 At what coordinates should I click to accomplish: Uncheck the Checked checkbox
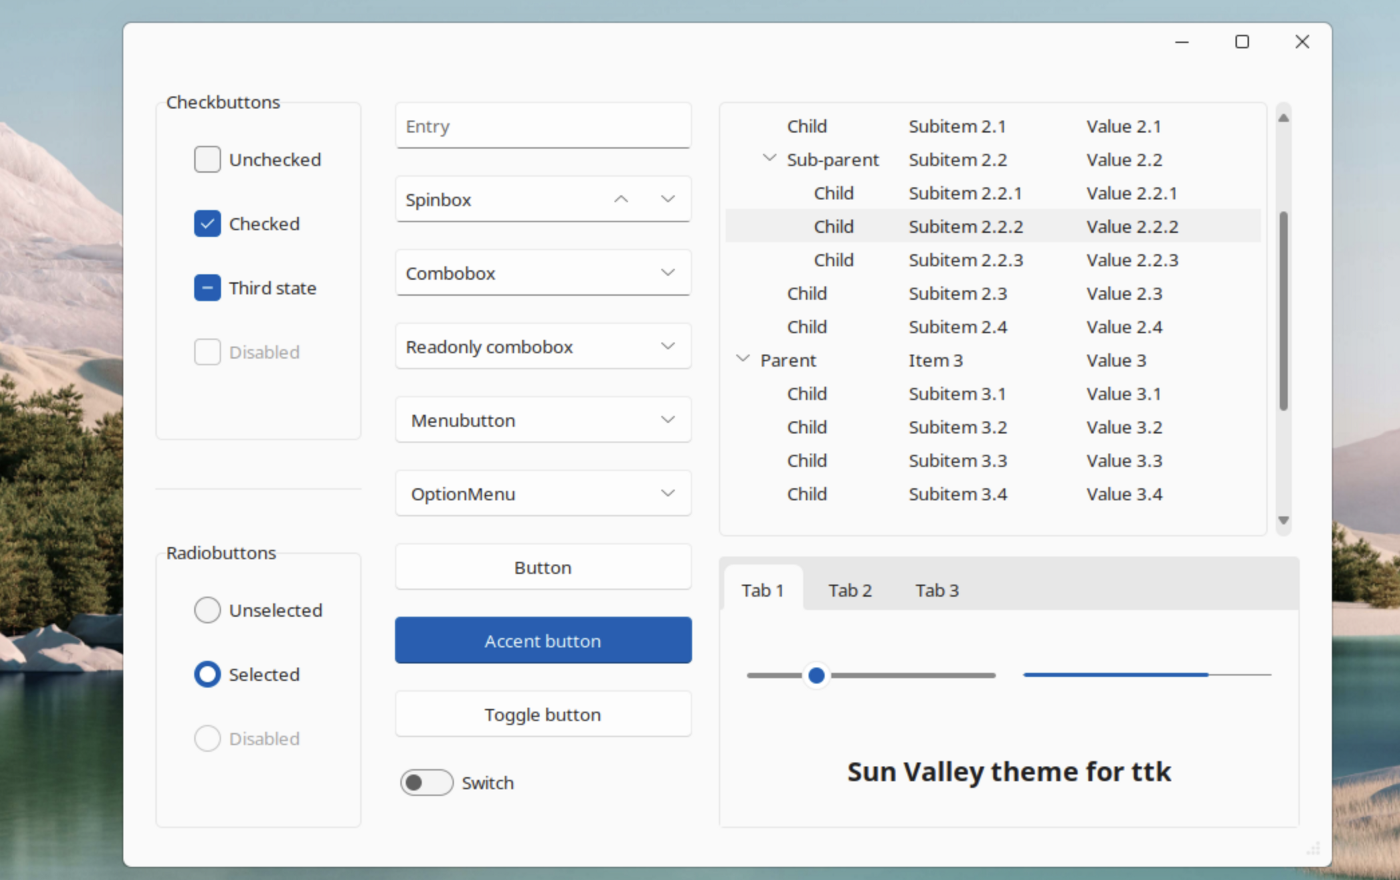(207, 223)
